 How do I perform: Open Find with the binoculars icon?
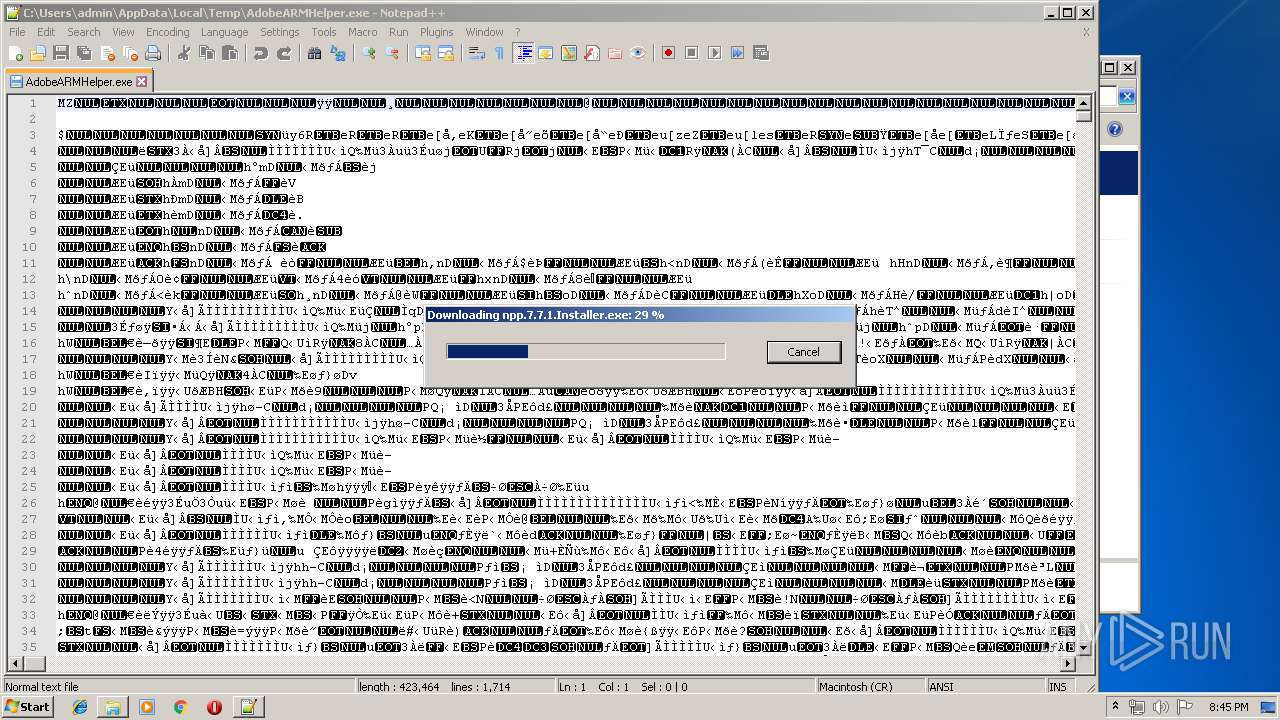[315, 53]
